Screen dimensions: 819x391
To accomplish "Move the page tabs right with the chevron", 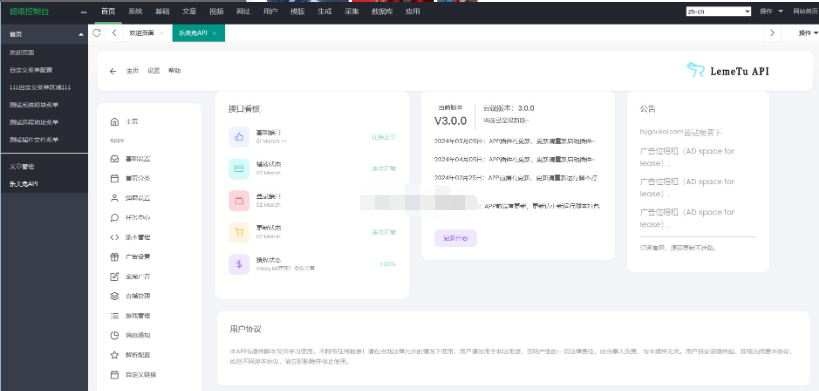I will (x=772, y=33).
